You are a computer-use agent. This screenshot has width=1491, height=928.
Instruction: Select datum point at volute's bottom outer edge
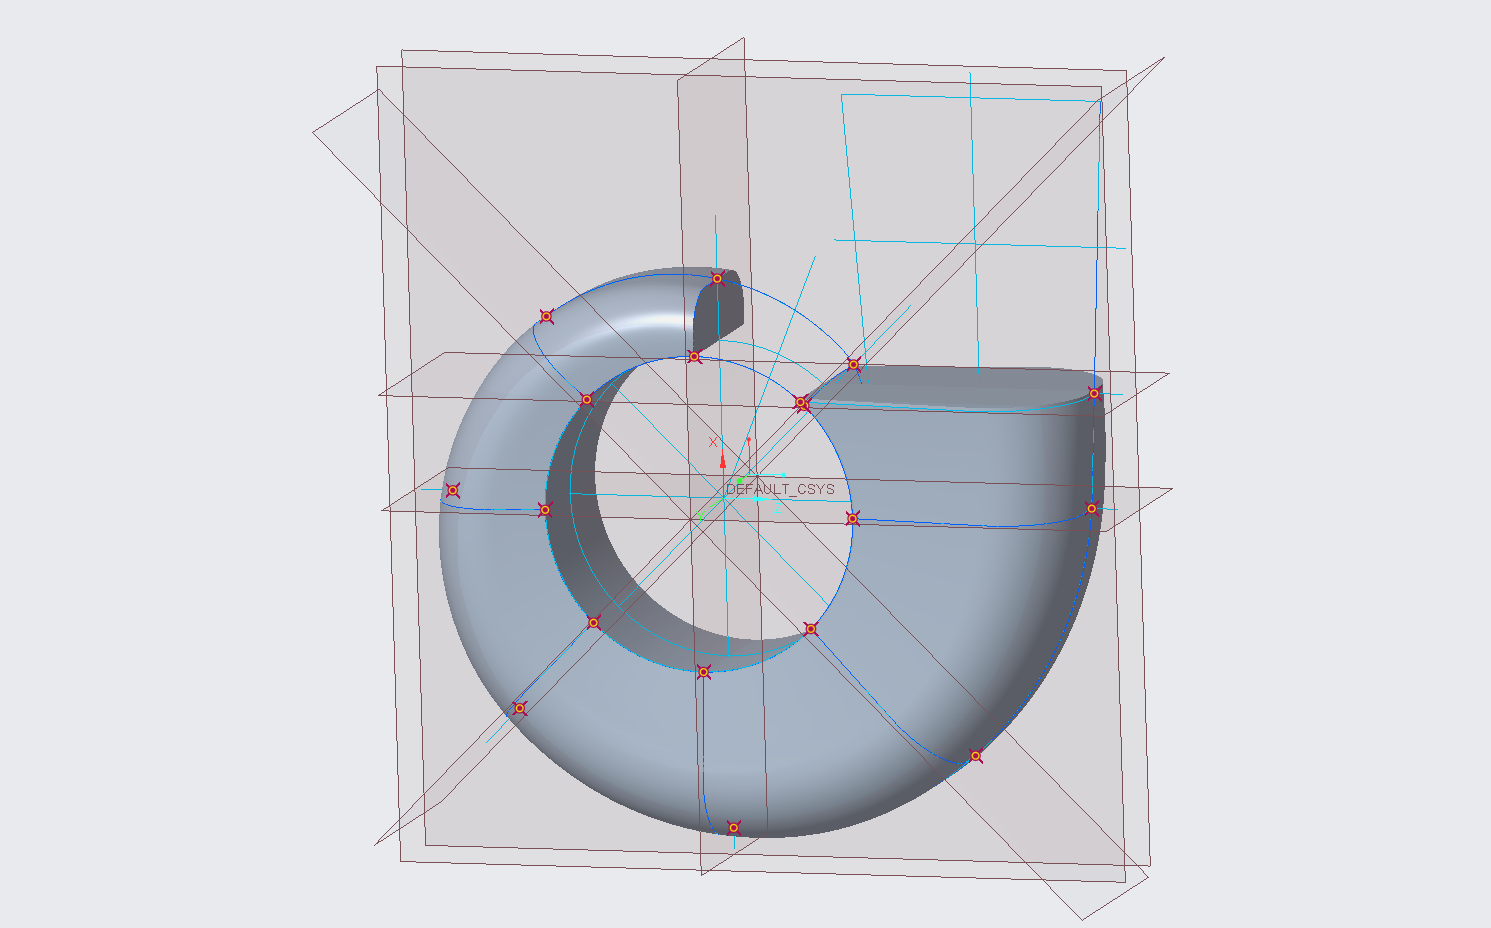(733, 827)
